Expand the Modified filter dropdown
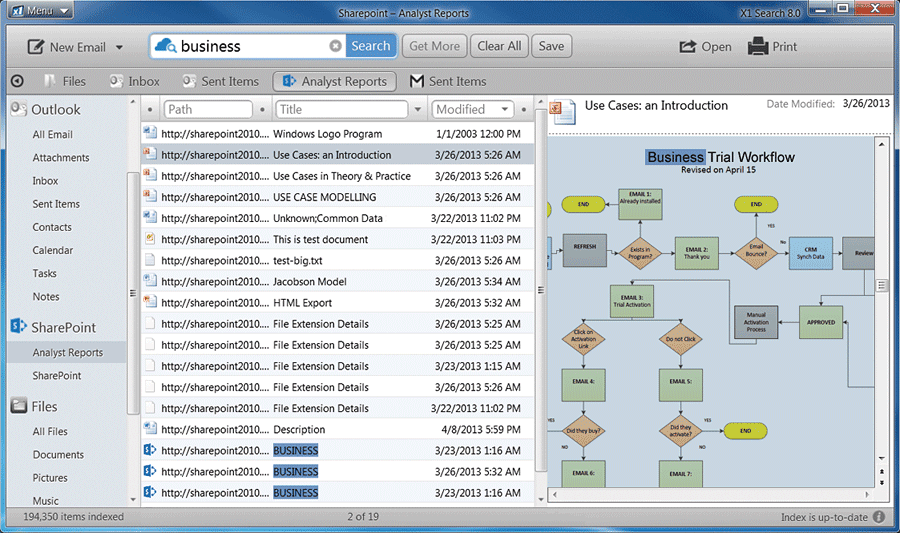This screenshot has height=533, width=900. [x=504, y=109]
